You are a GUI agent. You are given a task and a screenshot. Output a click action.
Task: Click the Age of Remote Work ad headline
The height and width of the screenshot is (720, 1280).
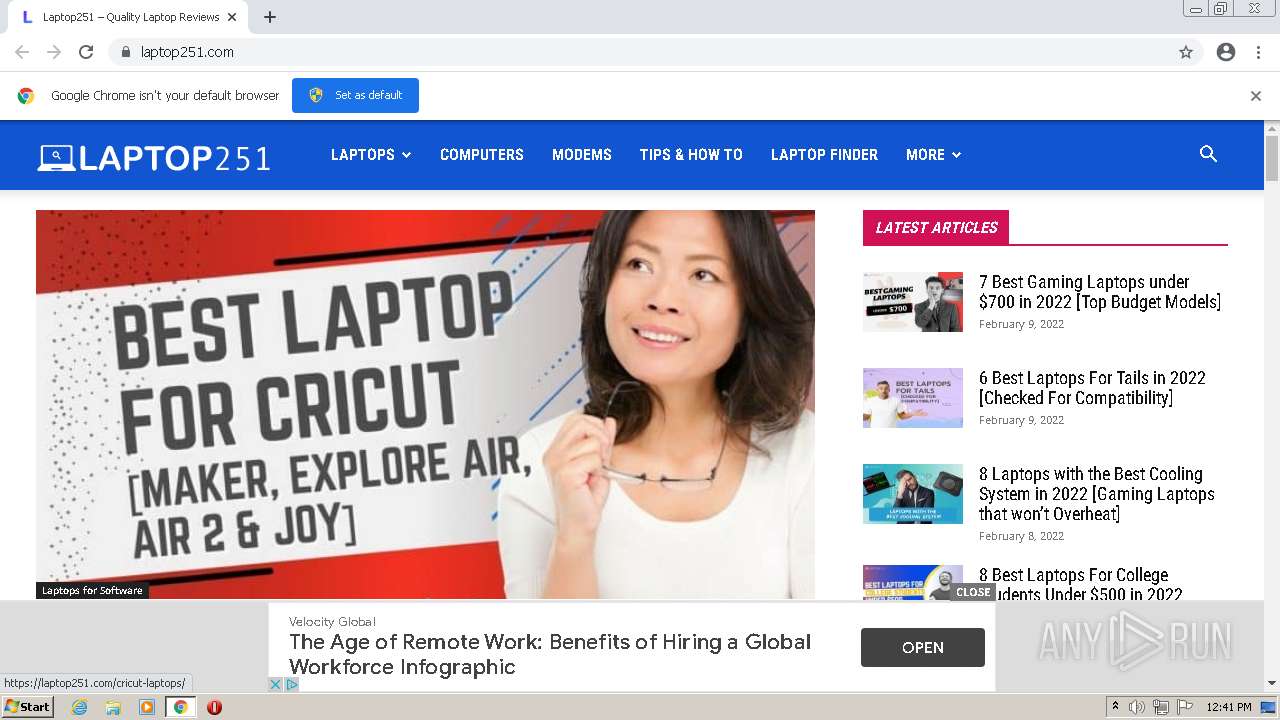550,654
